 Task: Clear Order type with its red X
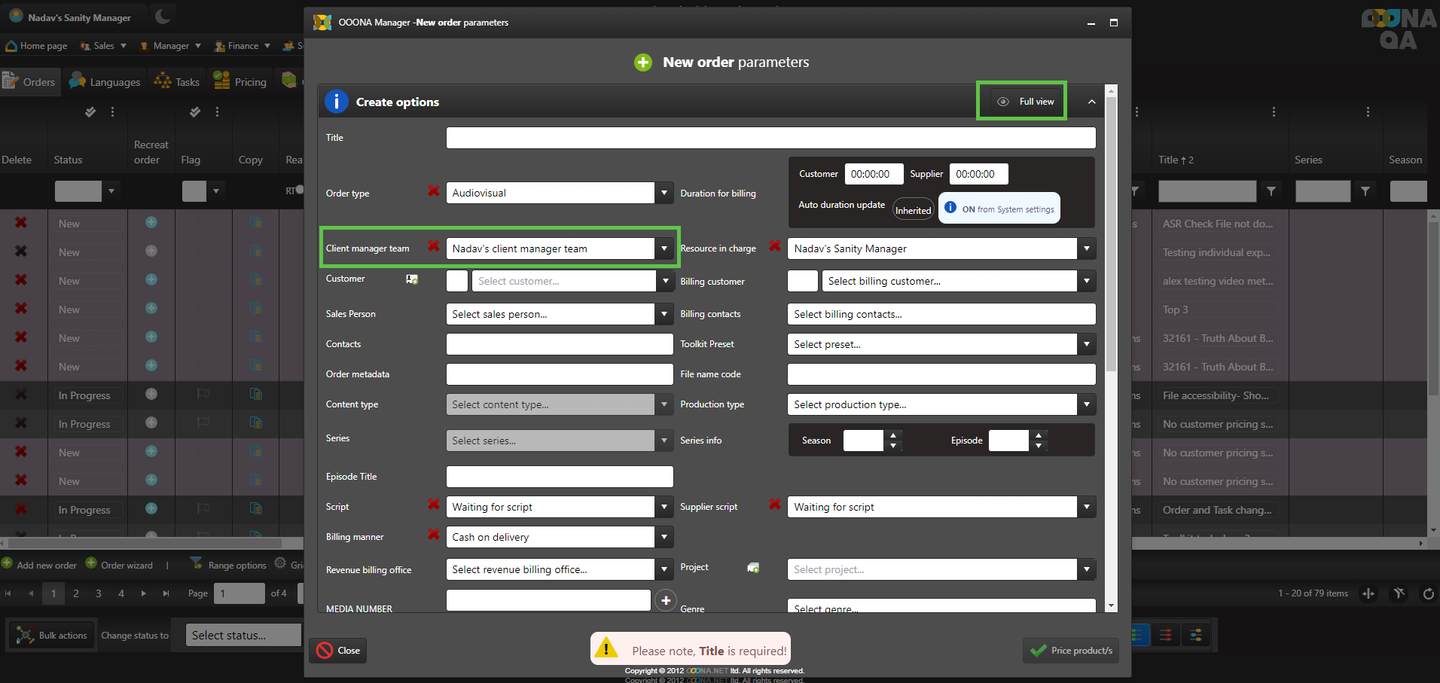click(433, 191)
